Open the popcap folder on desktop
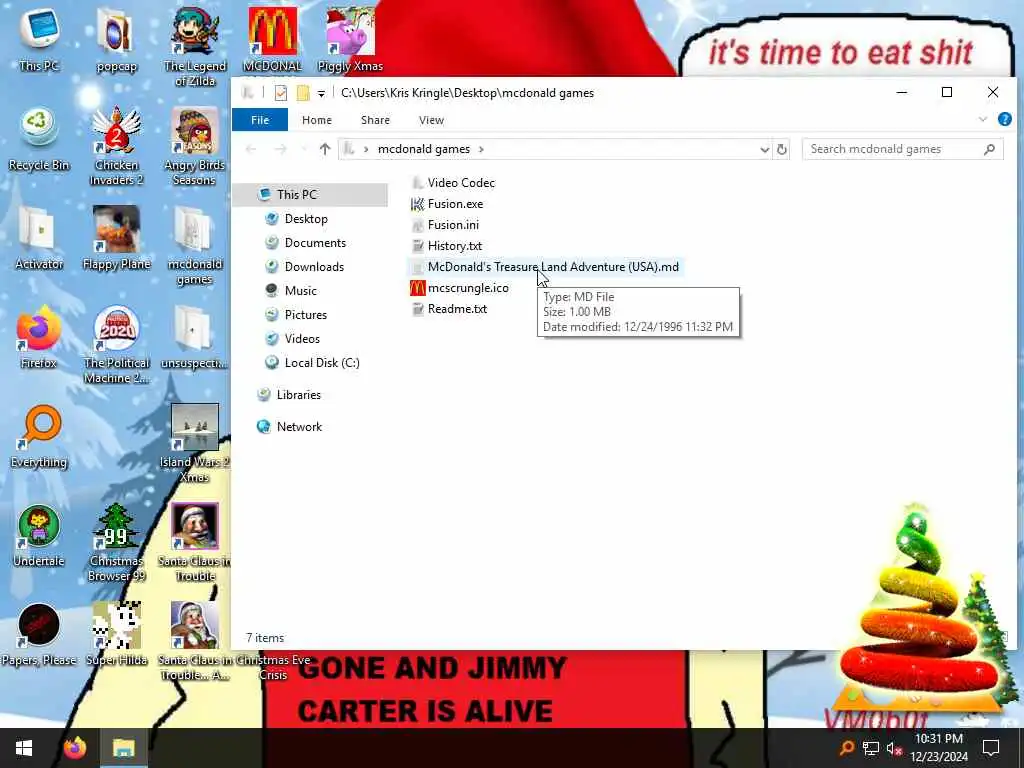This screenshot has width=1024, height=768. click(x=116, y=39)
